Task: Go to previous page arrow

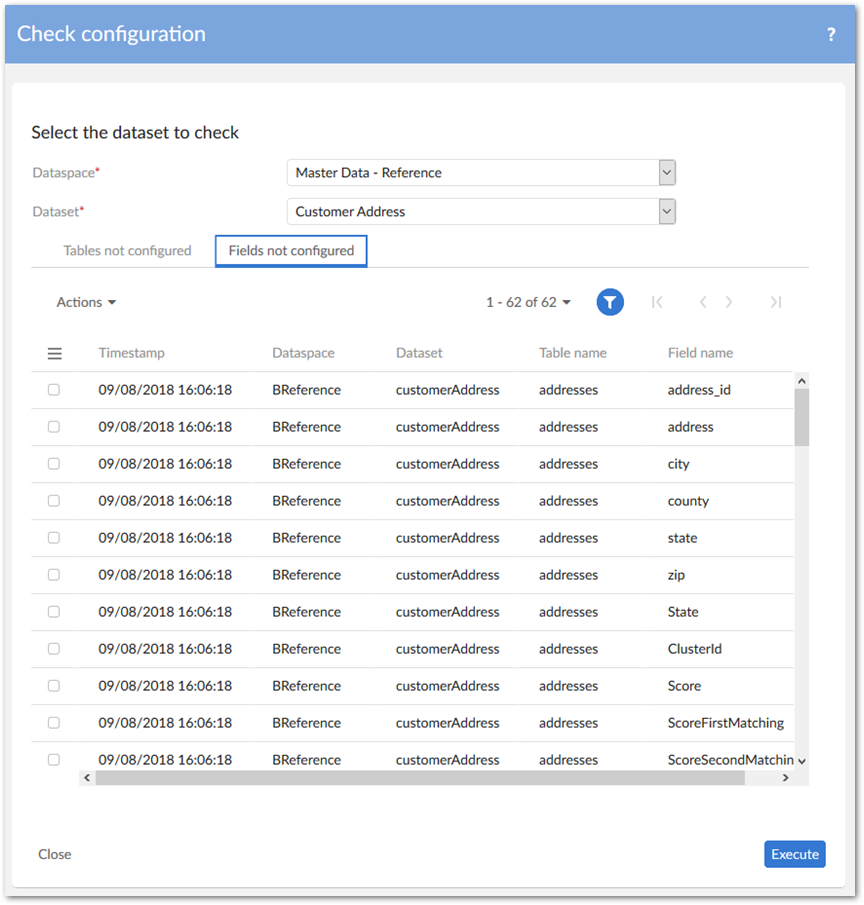Action: pyautogui.click(x=703, y=302)
